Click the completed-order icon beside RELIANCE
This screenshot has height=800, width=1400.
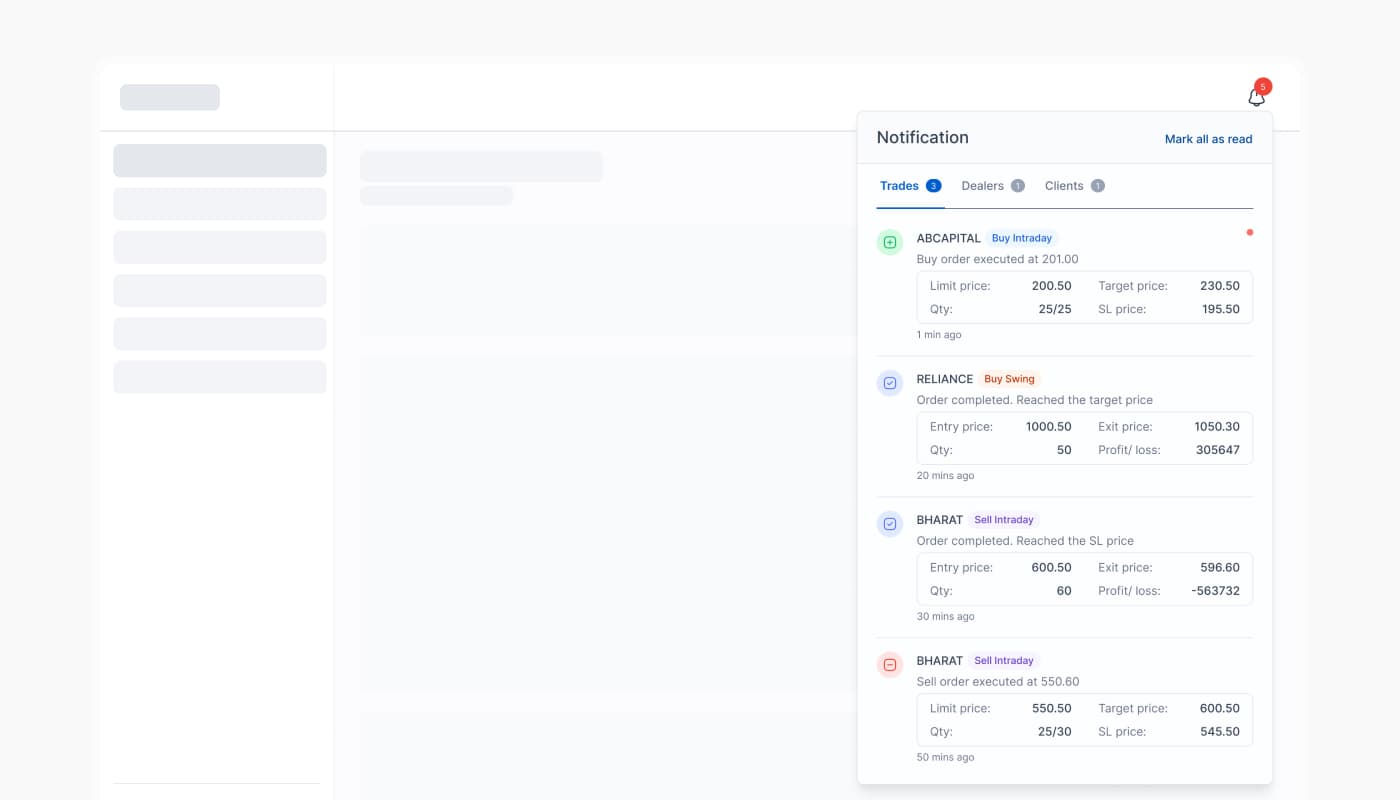tap(890, 383)
